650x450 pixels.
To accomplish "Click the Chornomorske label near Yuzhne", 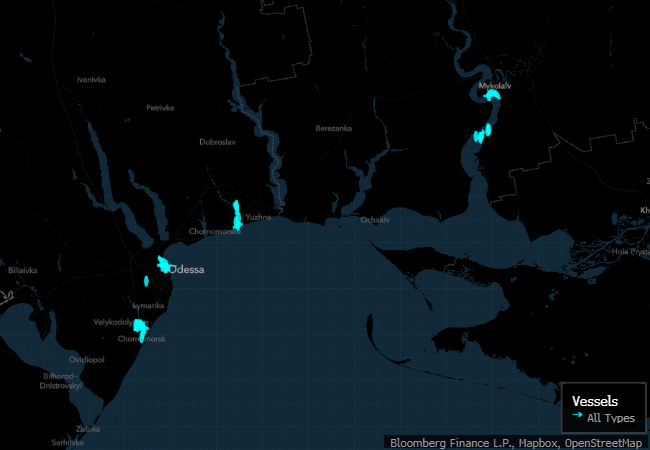I will point(214,231).
